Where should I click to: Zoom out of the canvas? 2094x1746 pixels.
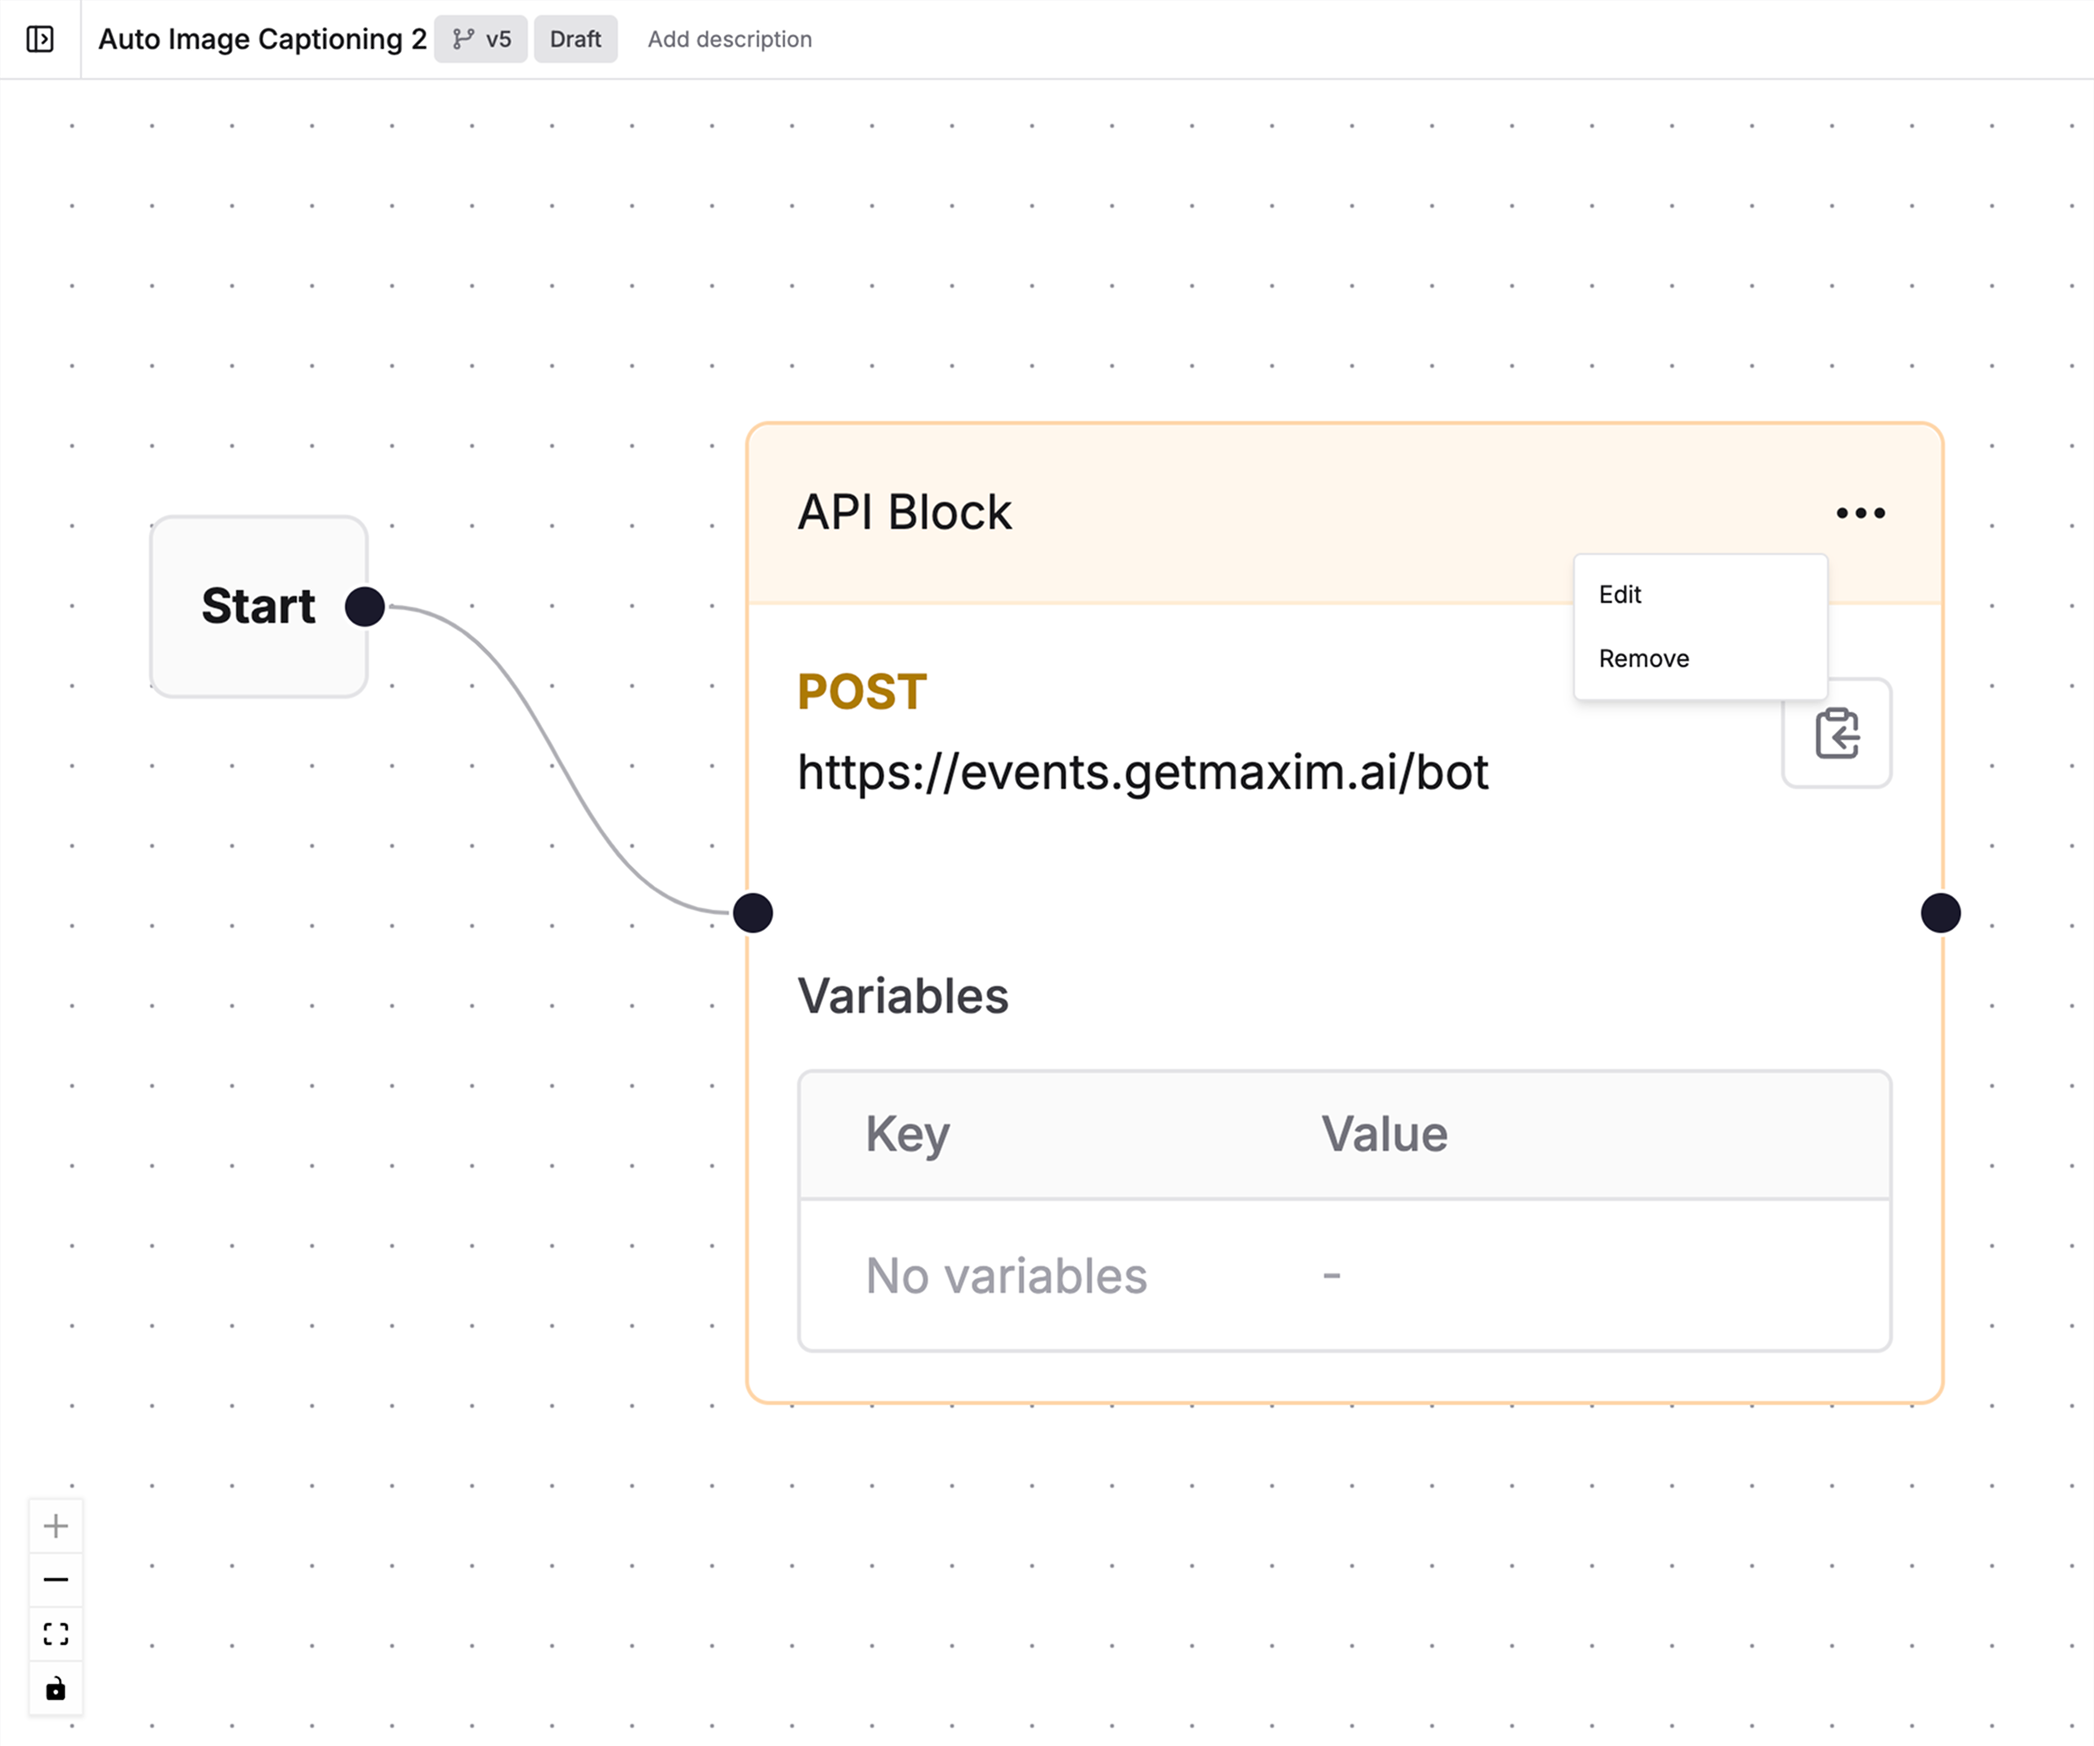pyautogui.click(x=56, y=1579)
